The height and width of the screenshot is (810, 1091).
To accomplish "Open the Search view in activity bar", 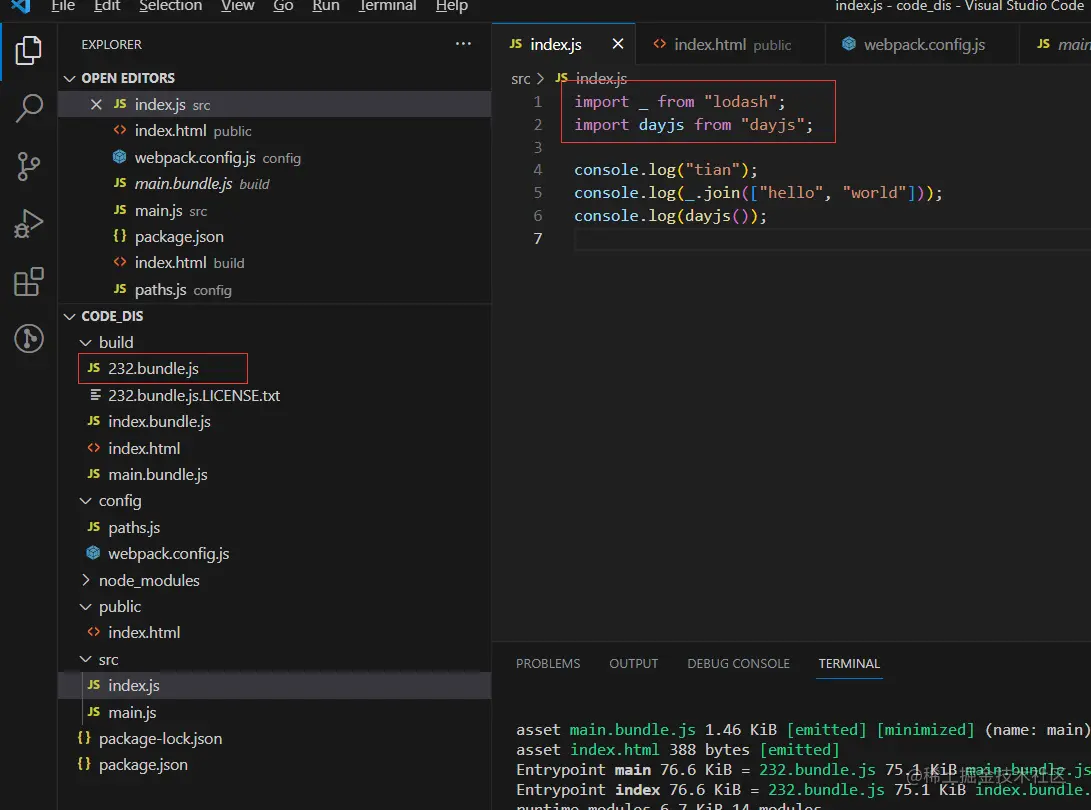I will [29, 108].
